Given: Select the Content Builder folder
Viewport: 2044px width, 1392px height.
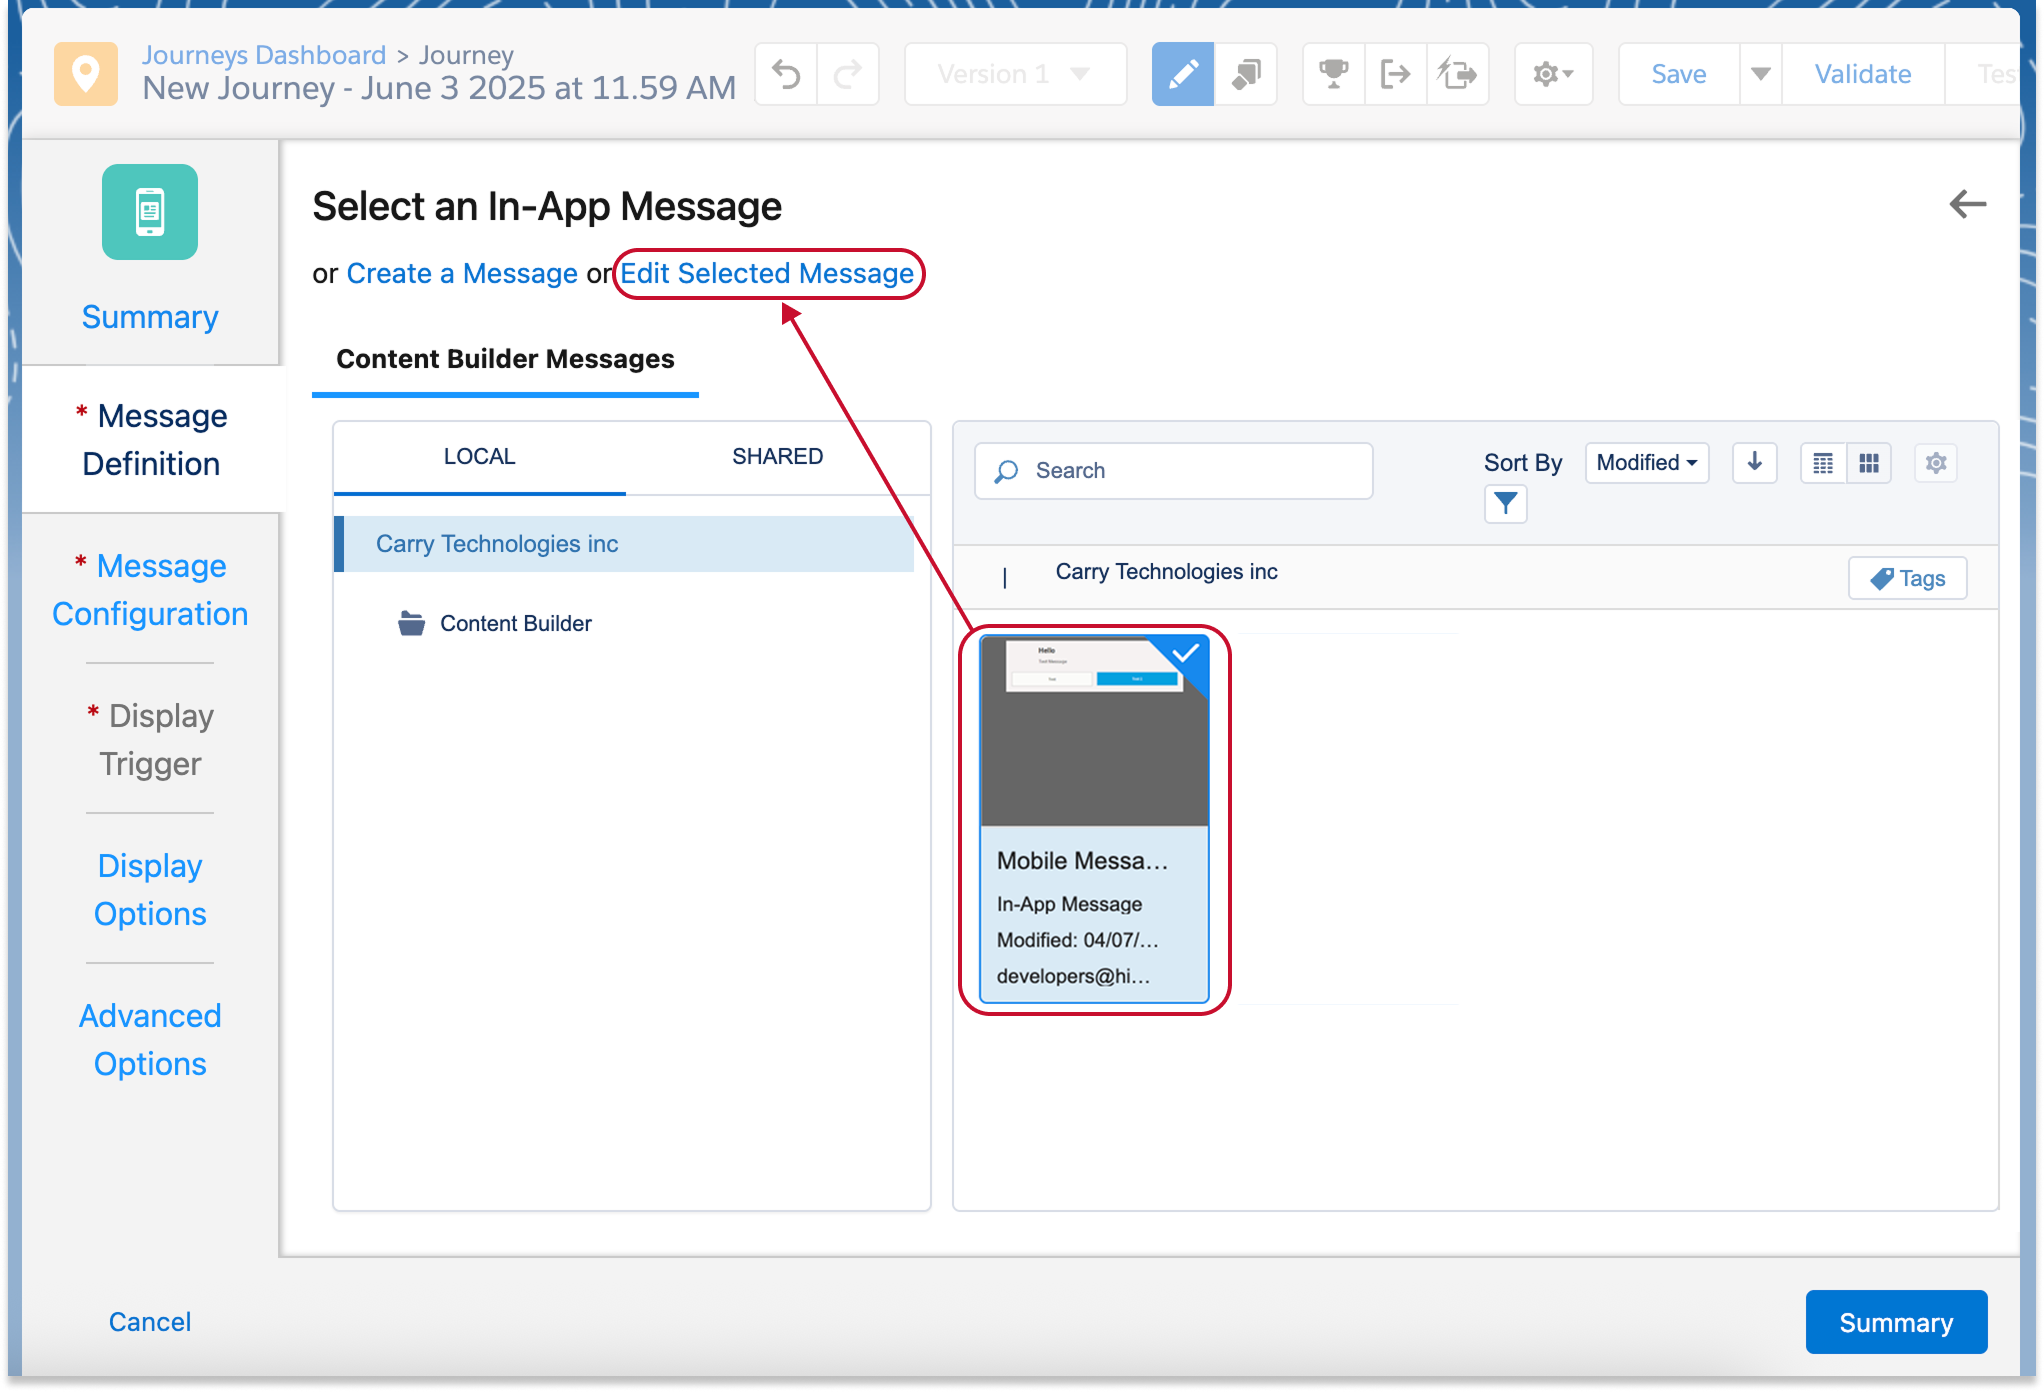Looking at the screenshot, I should (515, 624).
